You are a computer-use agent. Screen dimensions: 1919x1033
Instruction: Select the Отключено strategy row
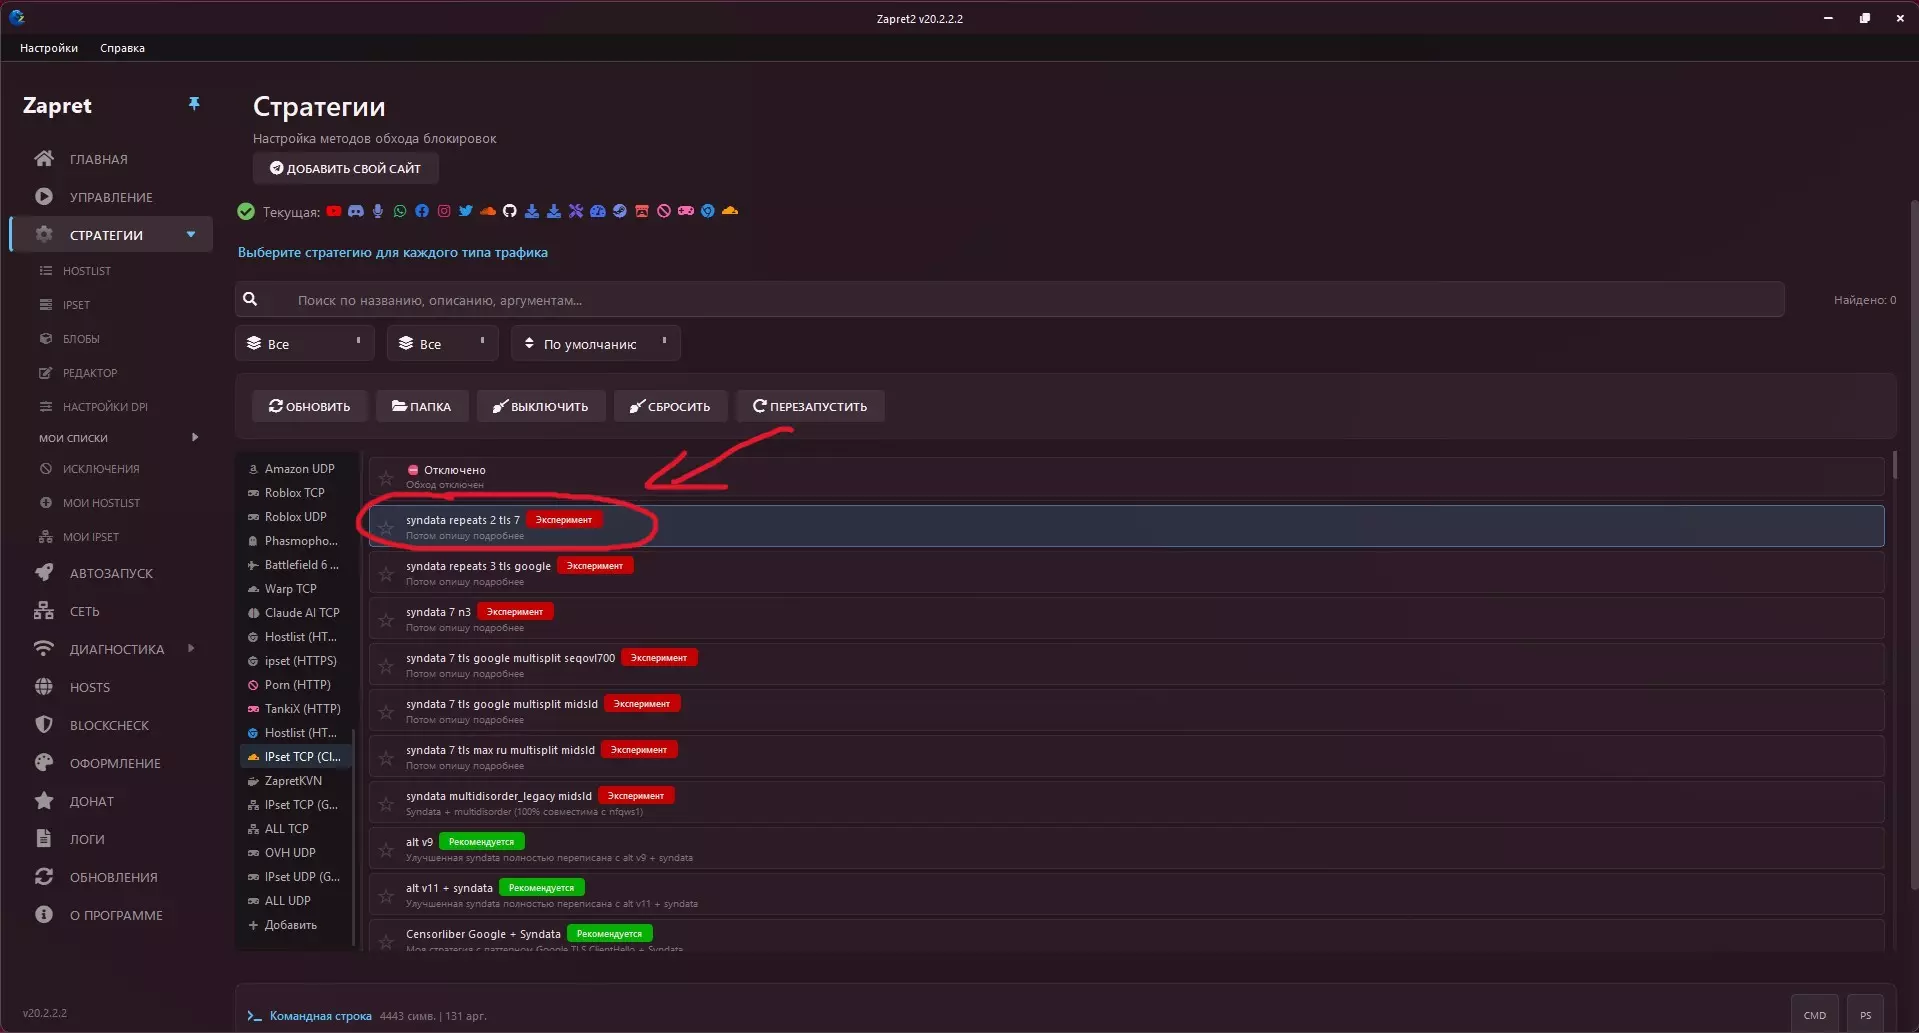1126,477
